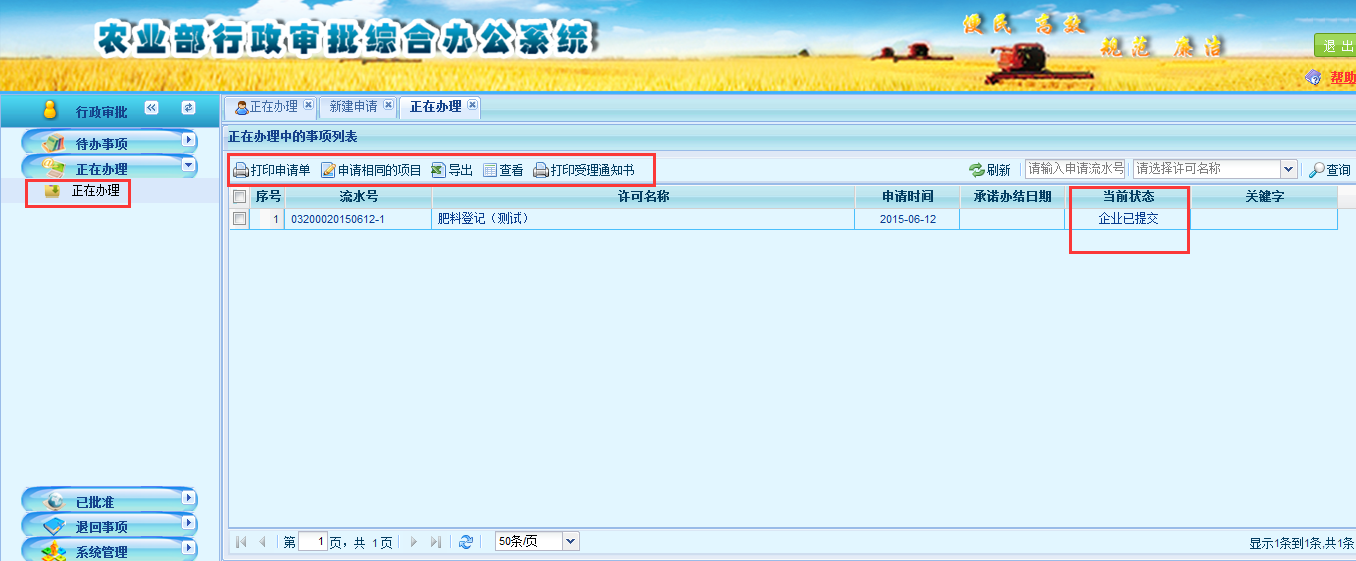1356x561 pixels.
Task: Click the 请输入申请流水号 input field
Action: click(x=1075, y=169)
